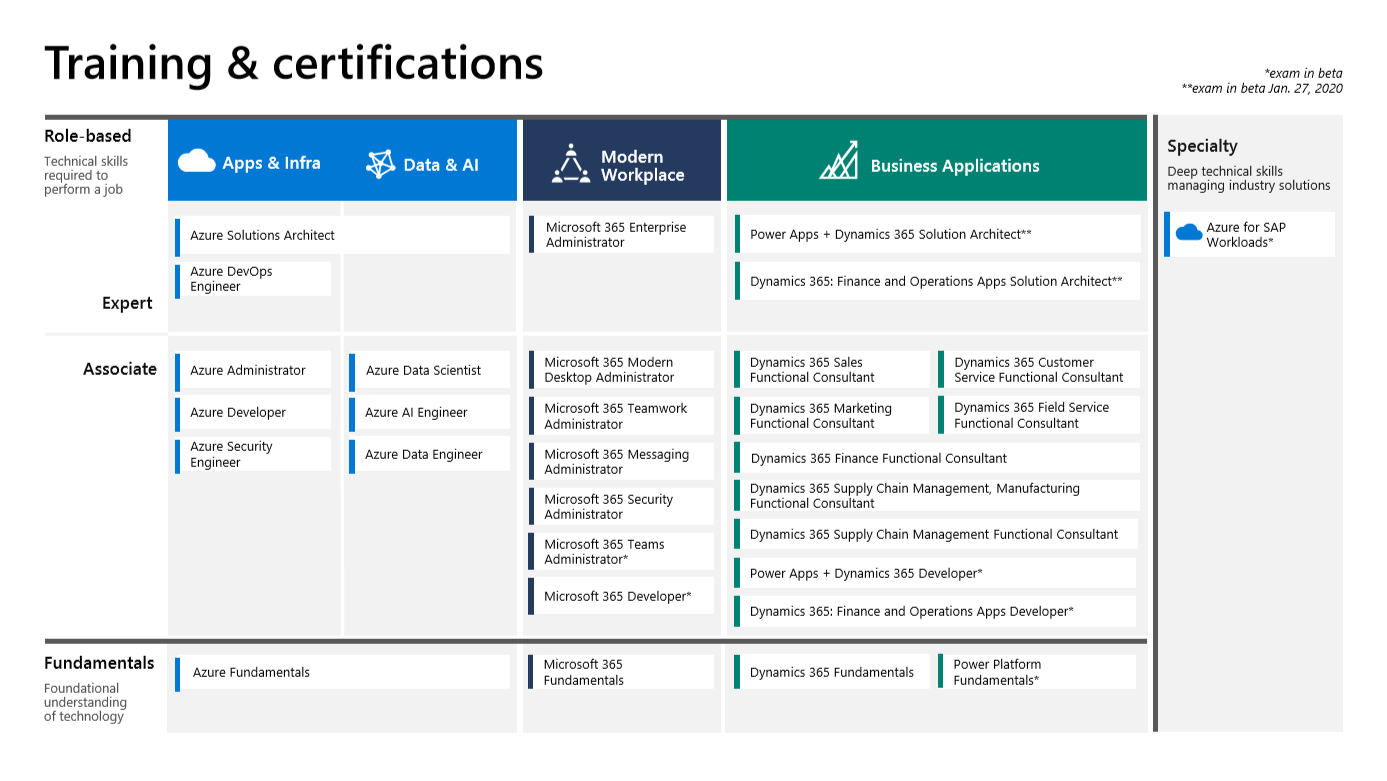This screenshot has height=781, width=1387.
Task: Open Azure Developer certification
Action: (253, 412)
